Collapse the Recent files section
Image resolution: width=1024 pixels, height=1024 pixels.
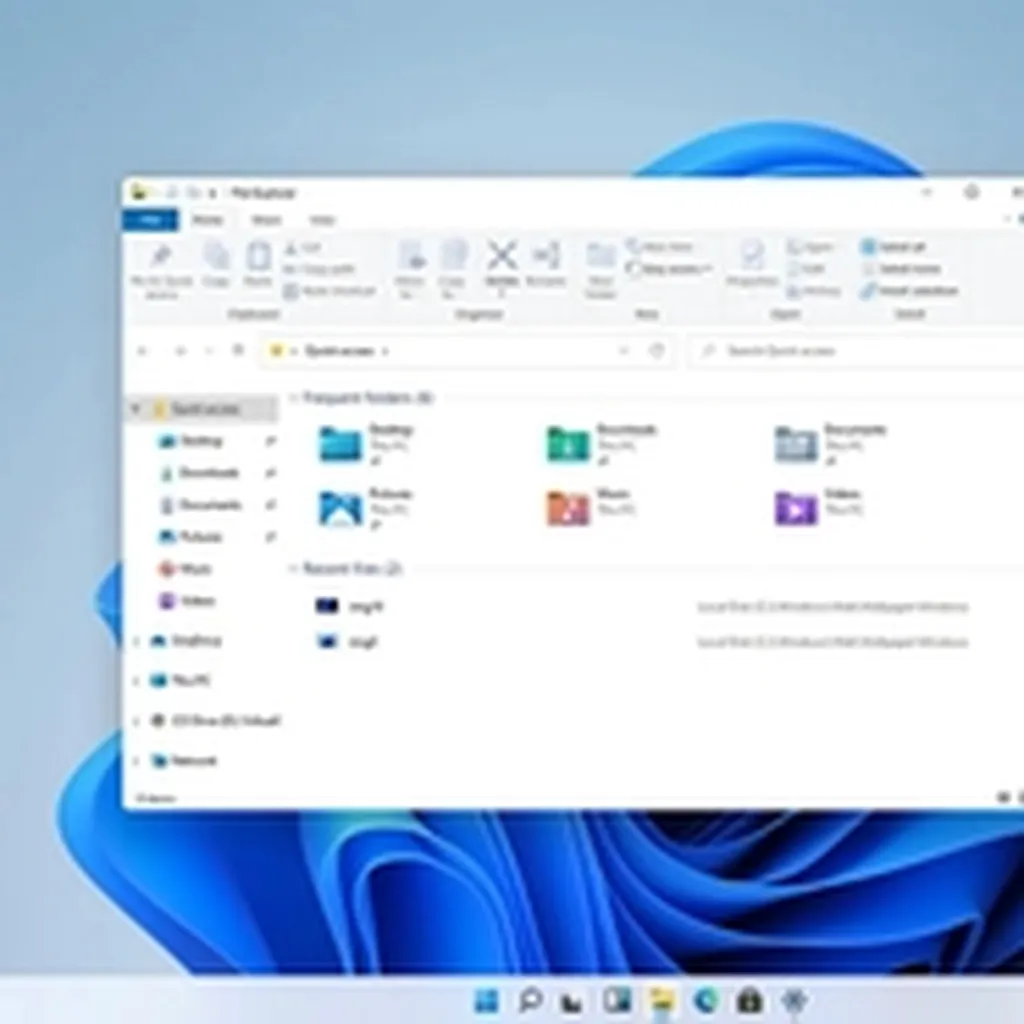tap(293, 569)
